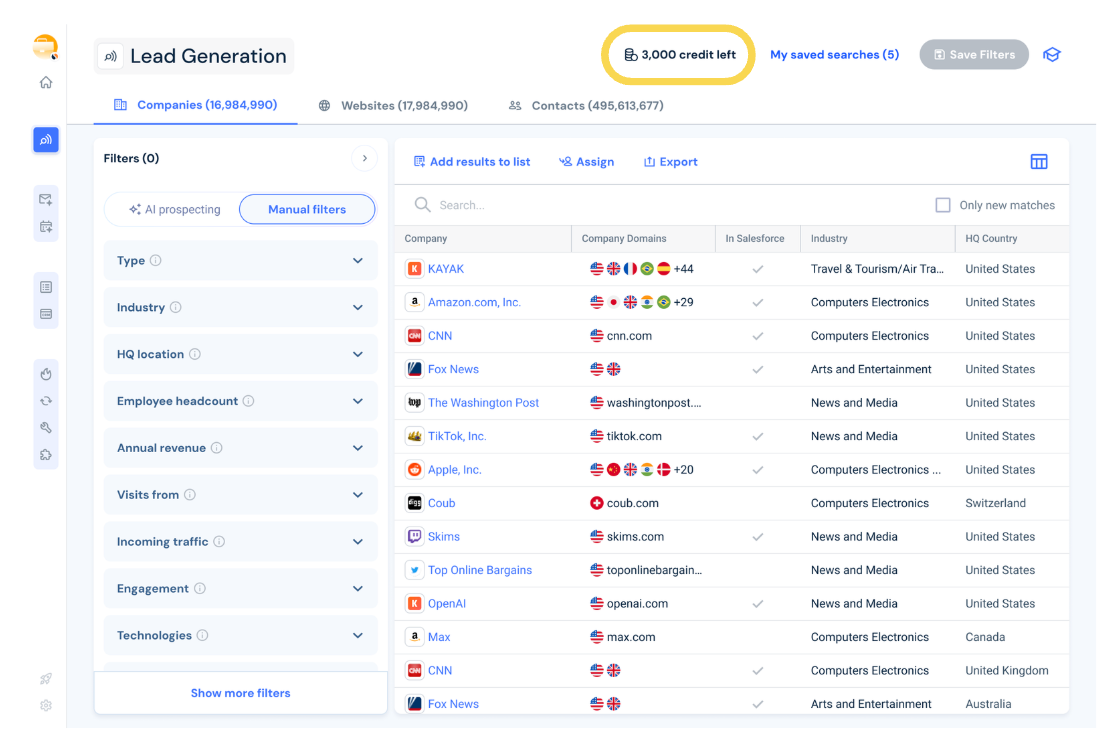Click the Assign button
Screen dimensions: 1098x732
586,162
